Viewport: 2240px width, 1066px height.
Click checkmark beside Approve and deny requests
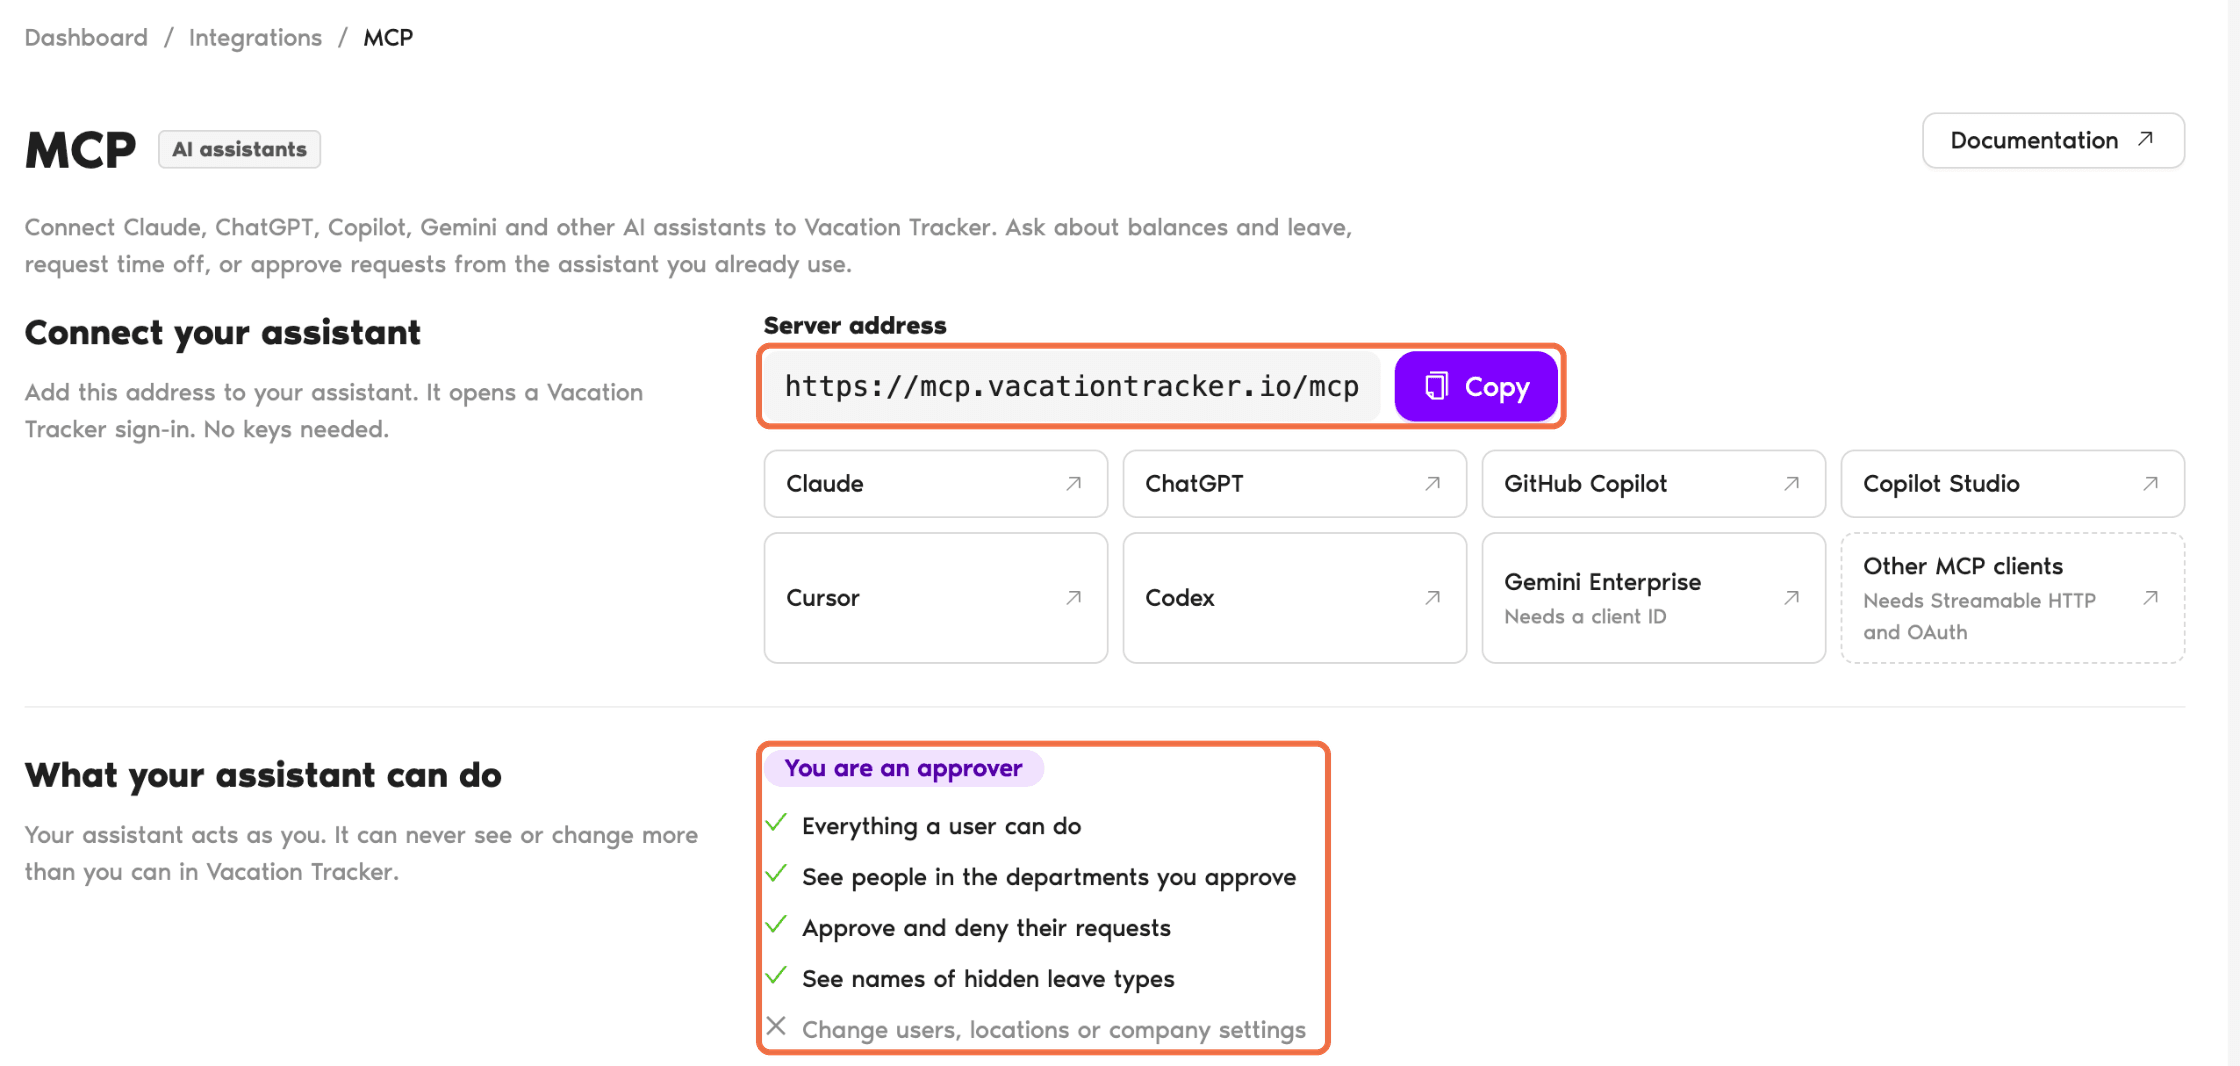click(x=777, y=925)
